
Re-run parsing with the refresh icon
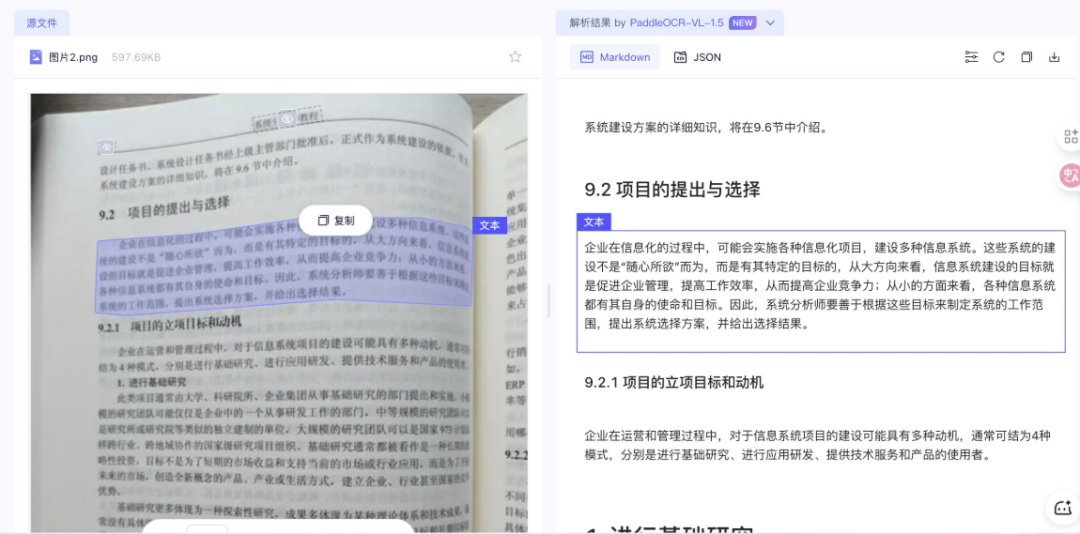coord(999,57)
